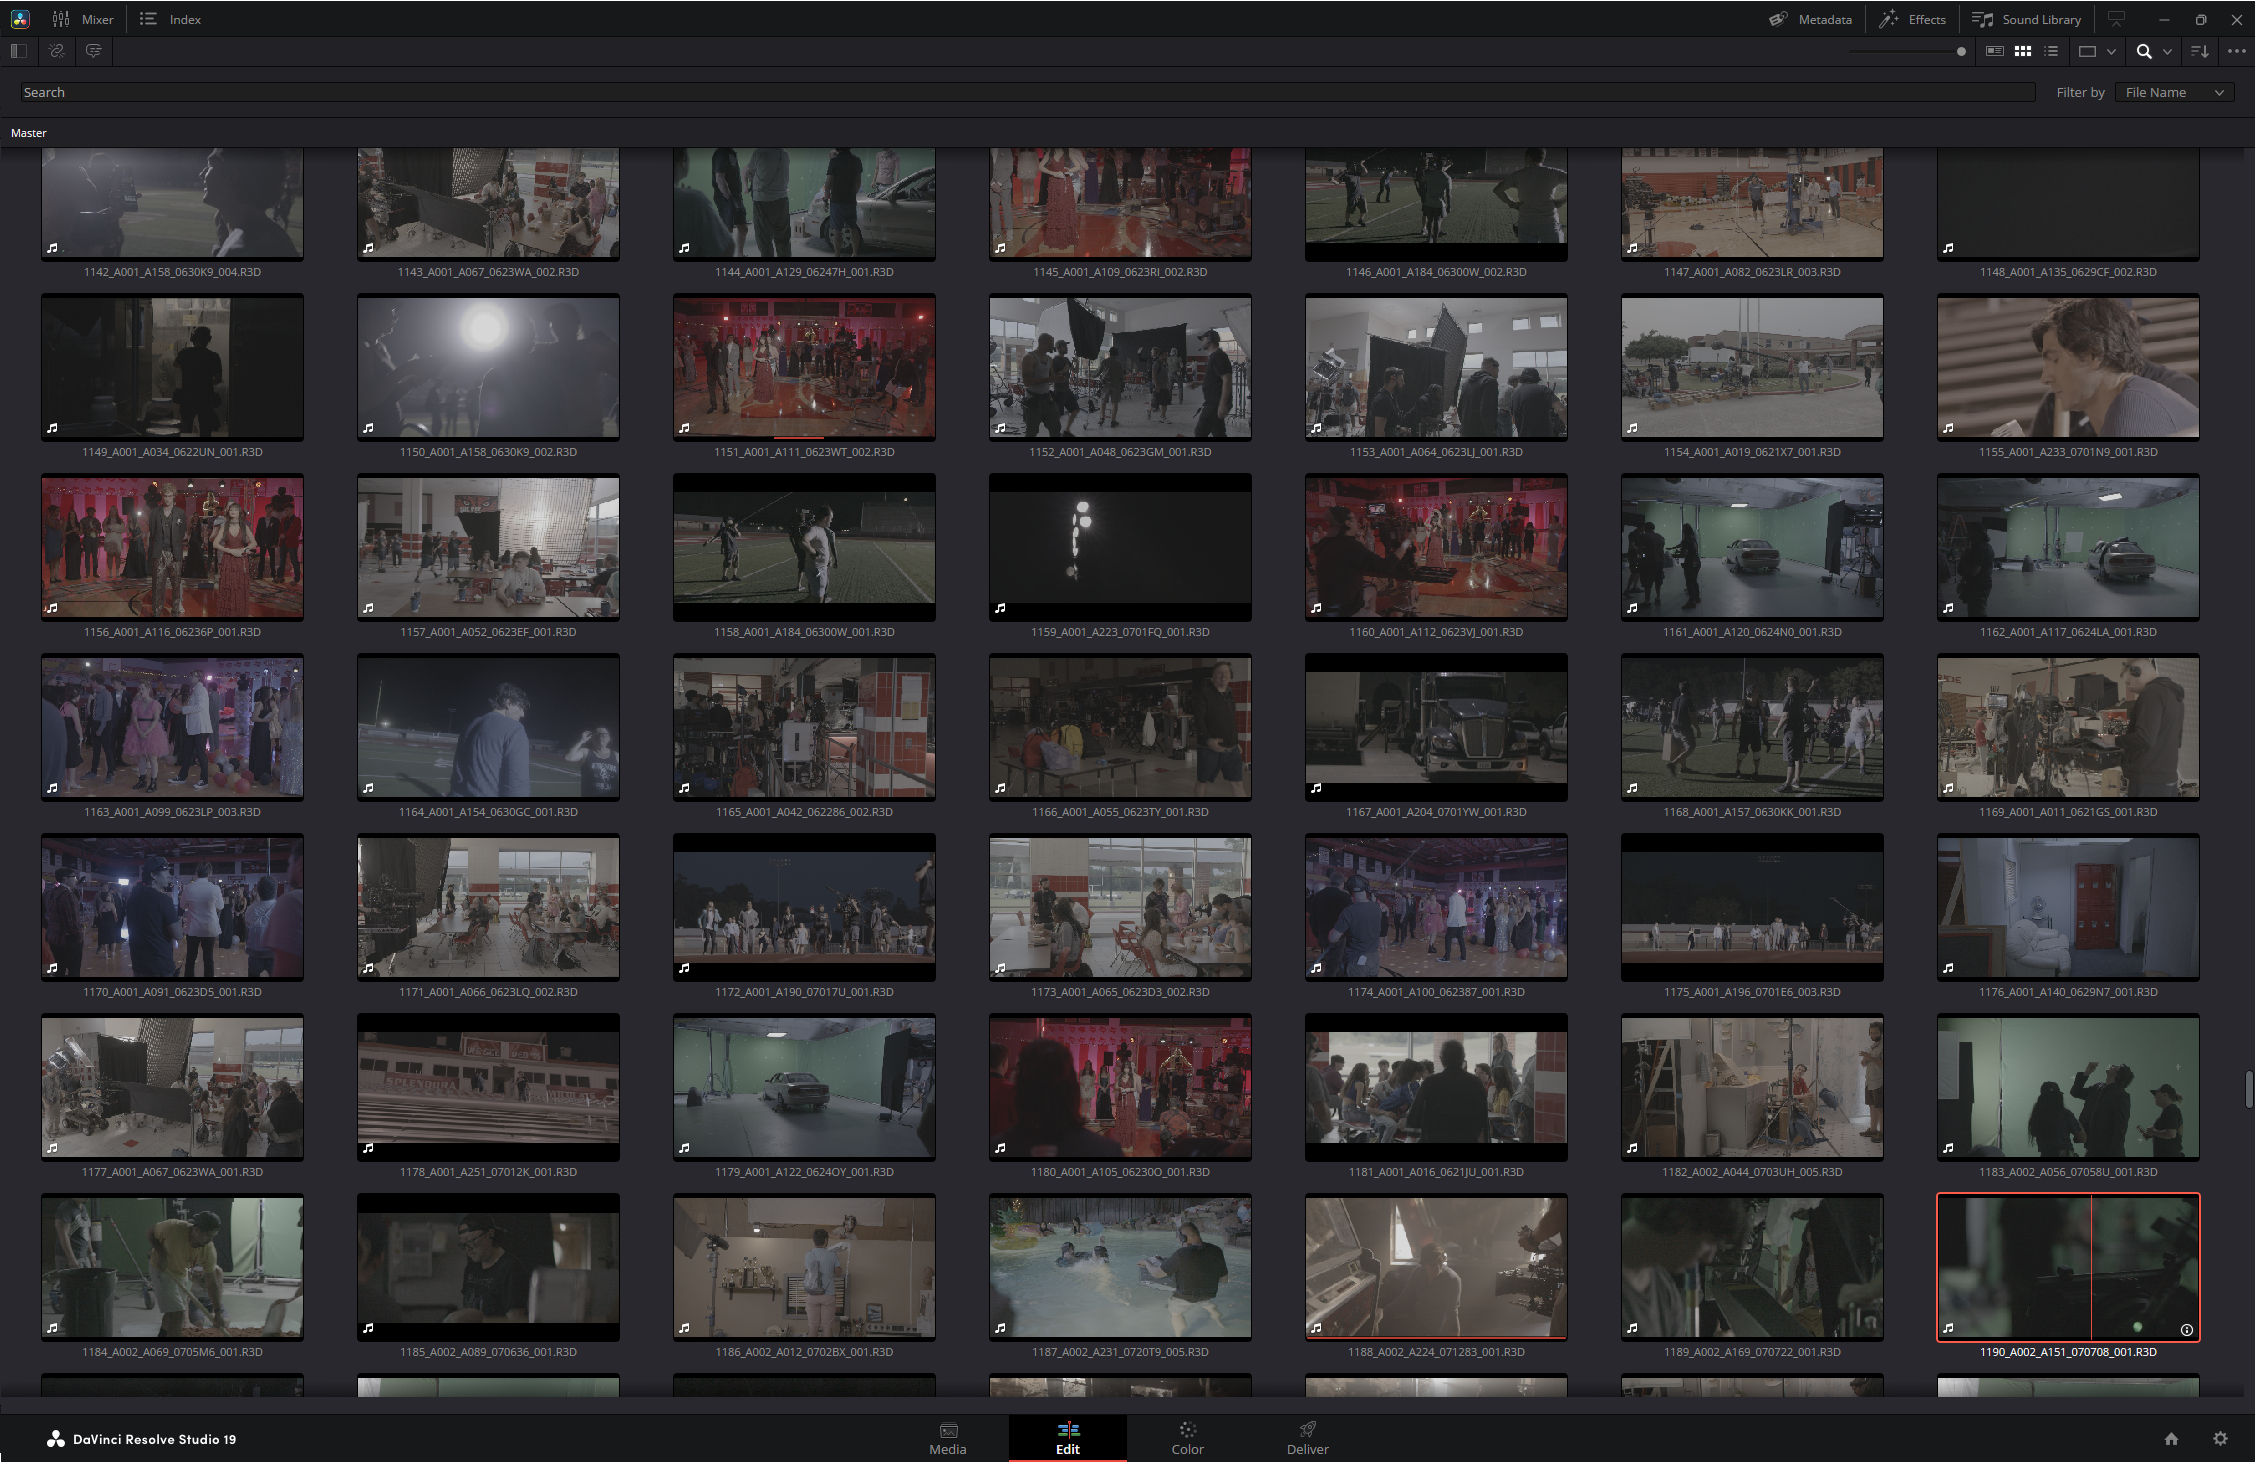
Task: Switch to the Color page
Action: (x=1188, y=1439)
